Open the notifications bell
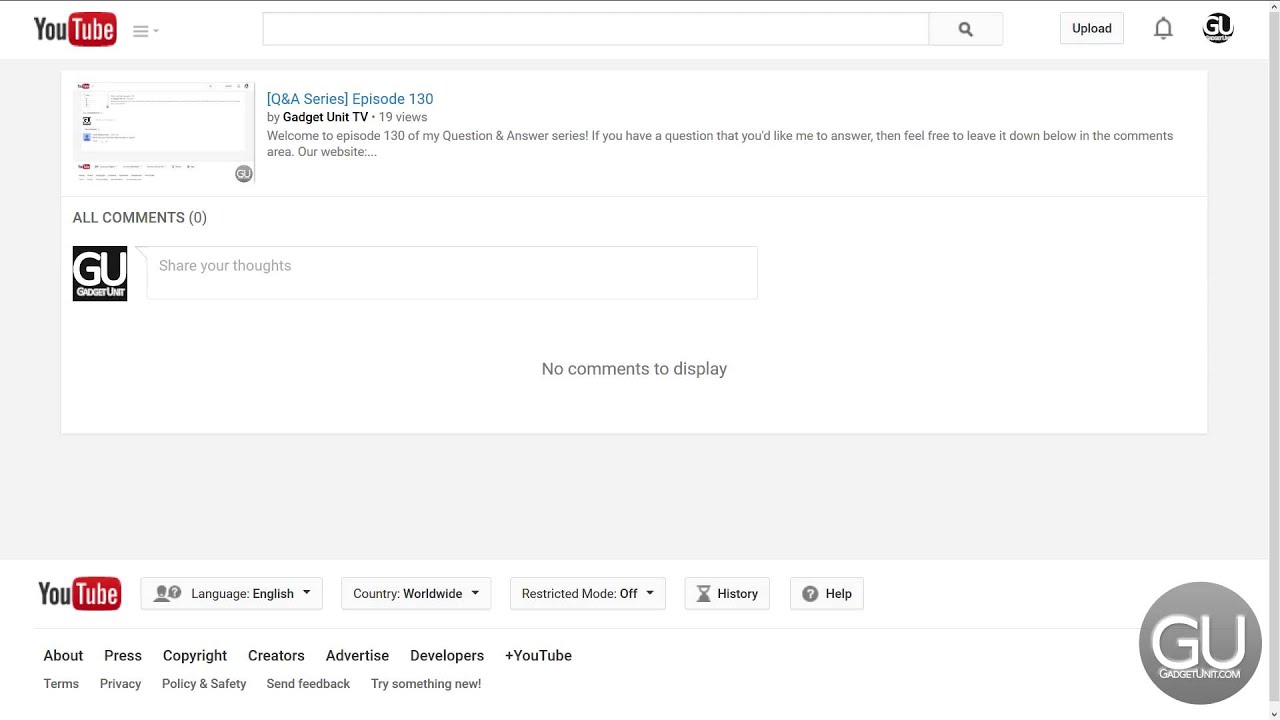 [1163, 29]
